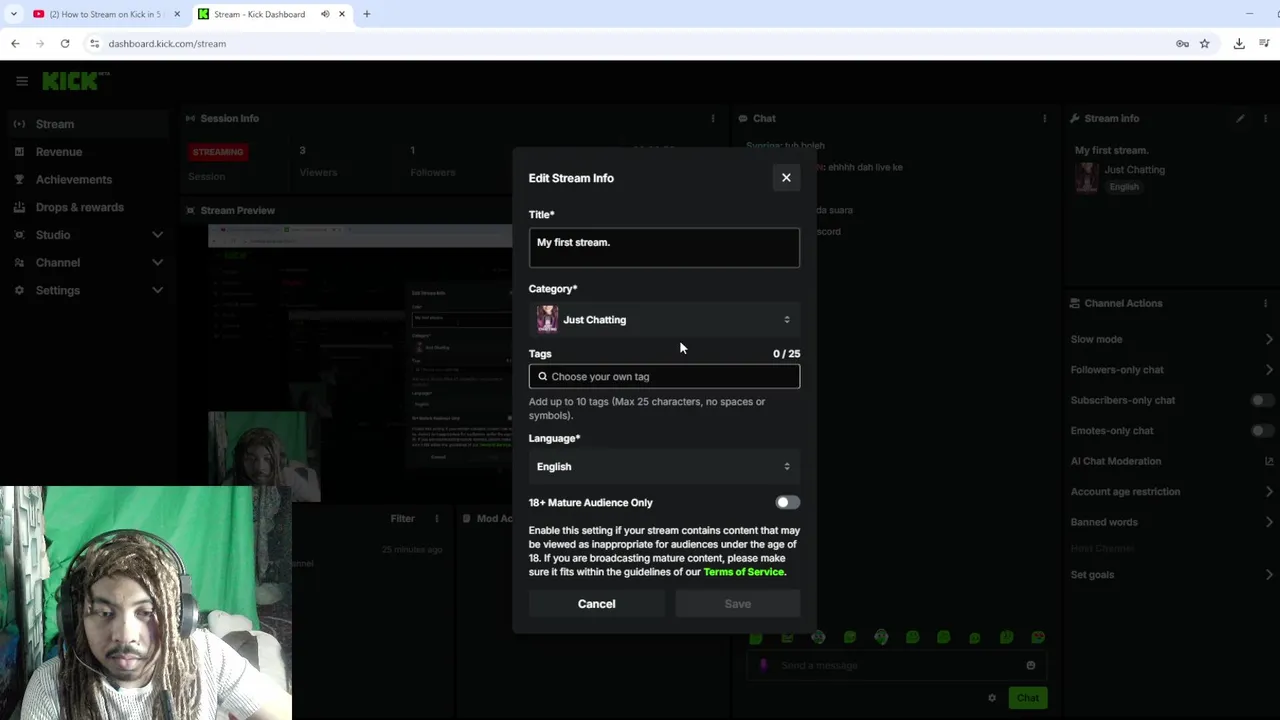Viewport: 1280px width, 720px height.
Task: Click the Just Chatting thumbnail in the dialog
Action: [547, 319]
